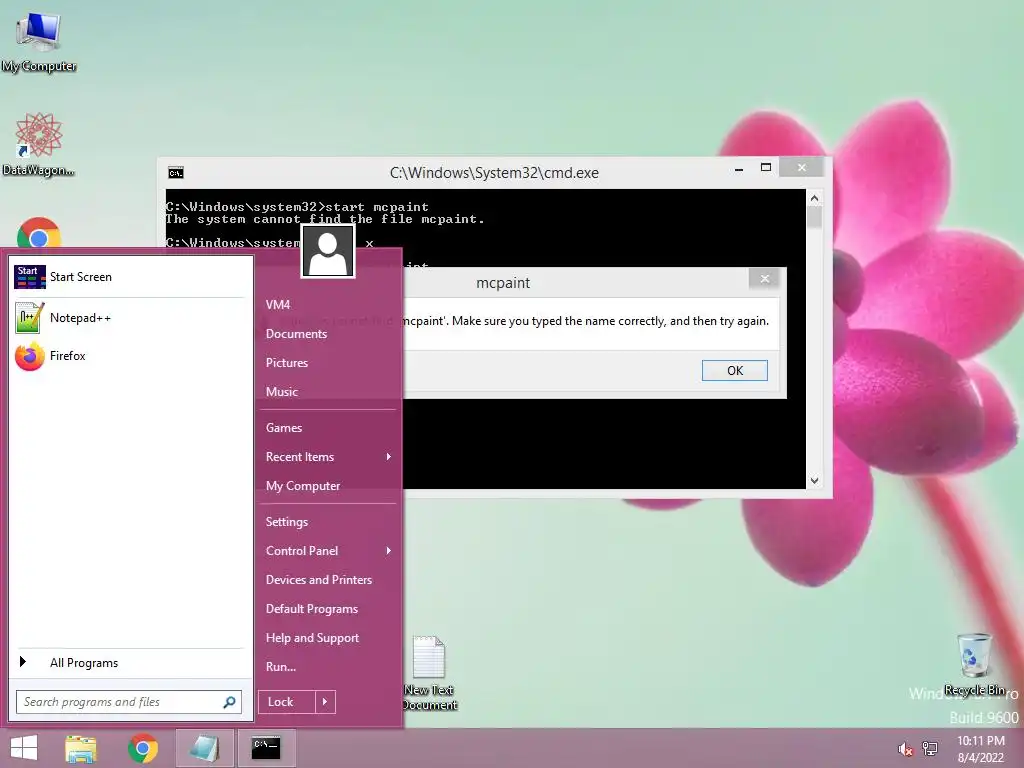The width and height of the screenshot is (1024, 768).
Task: Open Chrome from the taskbar
Action: pyautogui.click(x=143, y=748)
